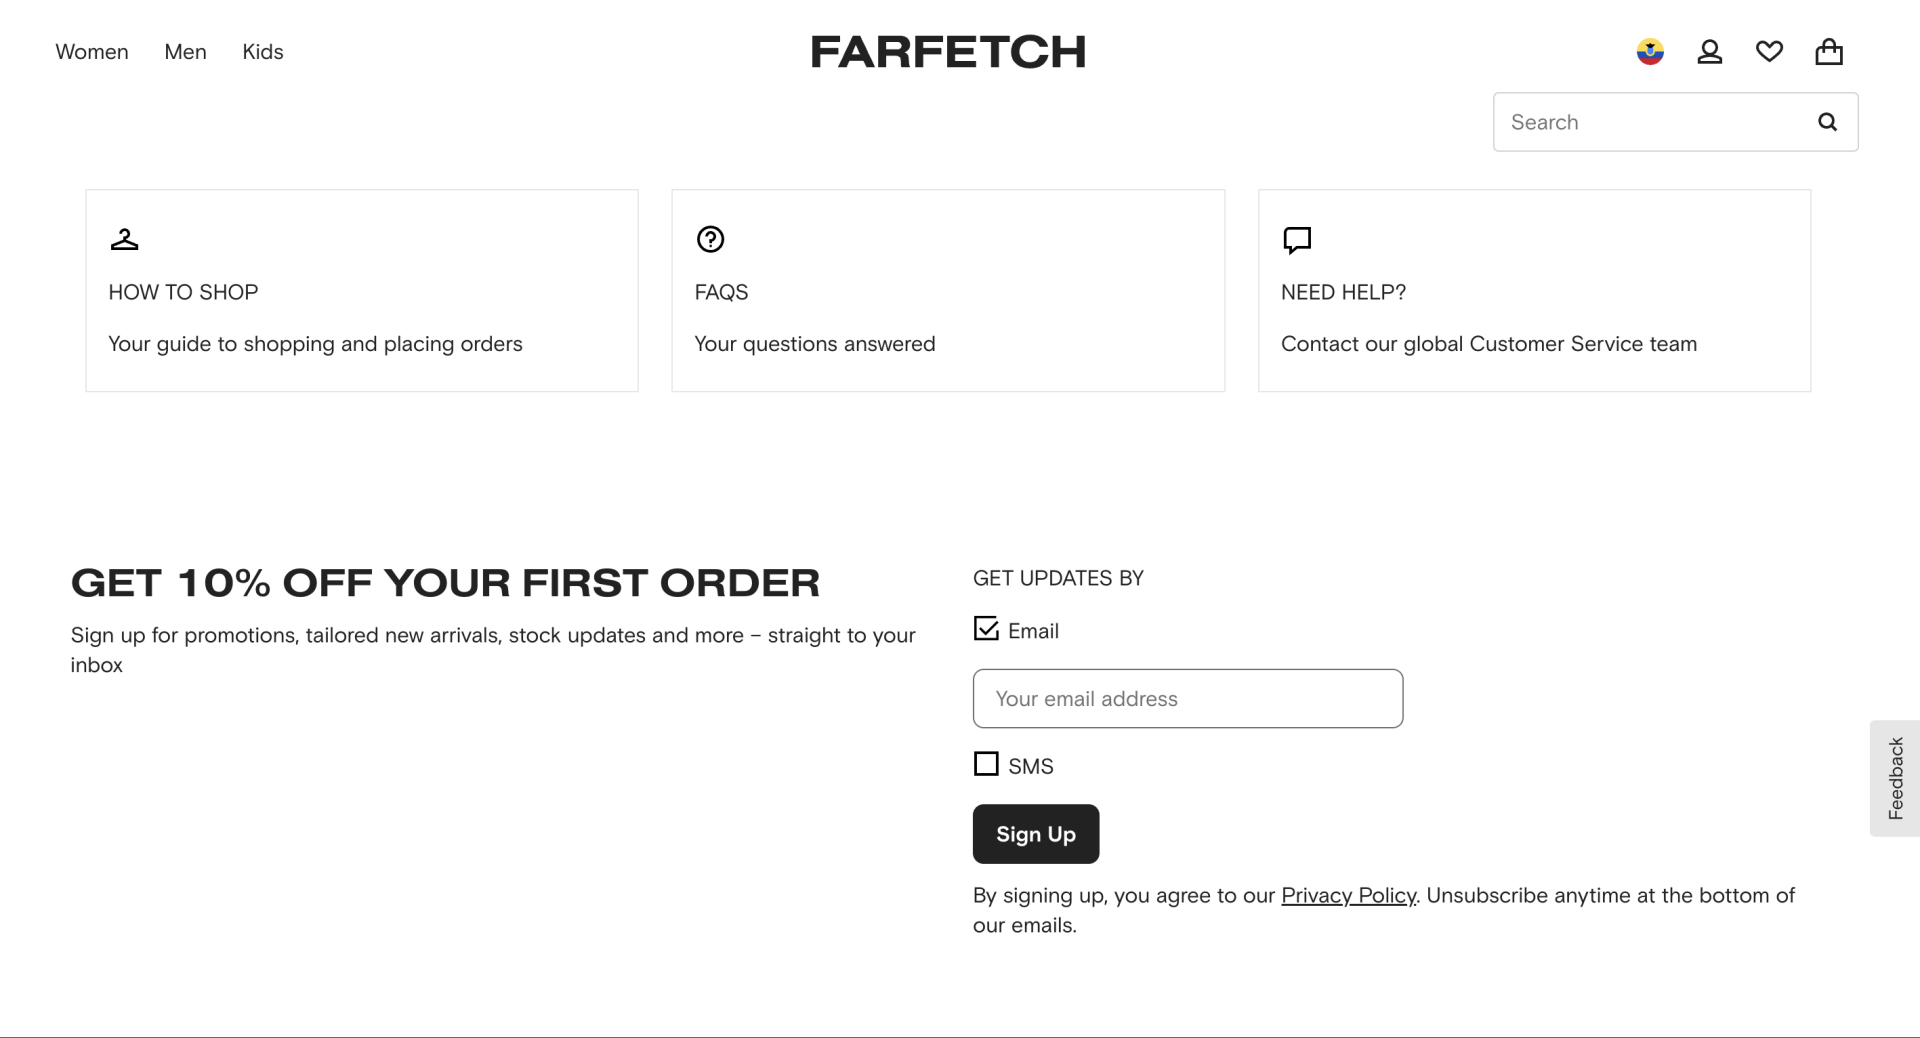The image size is (1920, 1038).
Task: Open the Privacy Policy link
Action: (1348, 895)
